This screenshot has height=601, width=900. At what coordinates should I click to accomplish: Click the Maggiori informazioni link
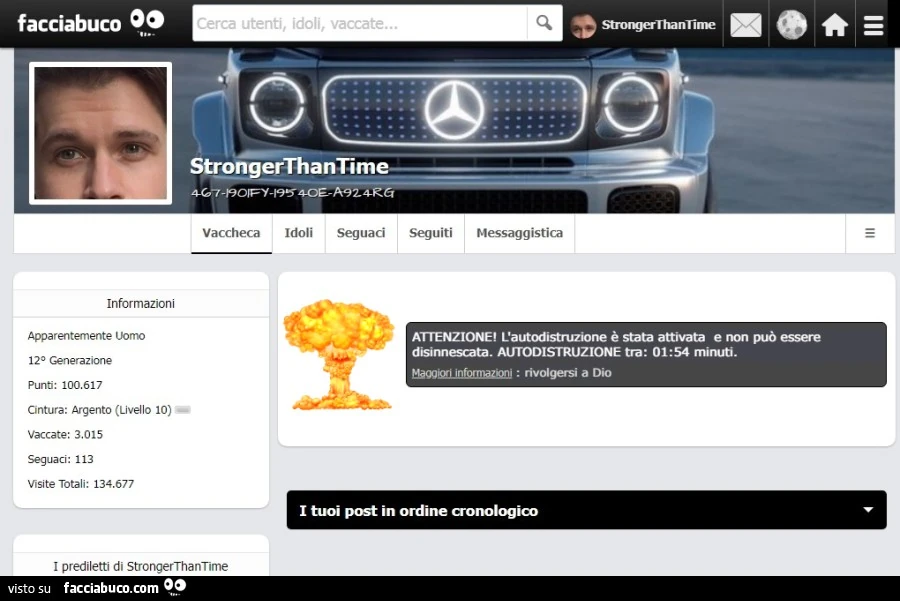[x=461, y=373]
